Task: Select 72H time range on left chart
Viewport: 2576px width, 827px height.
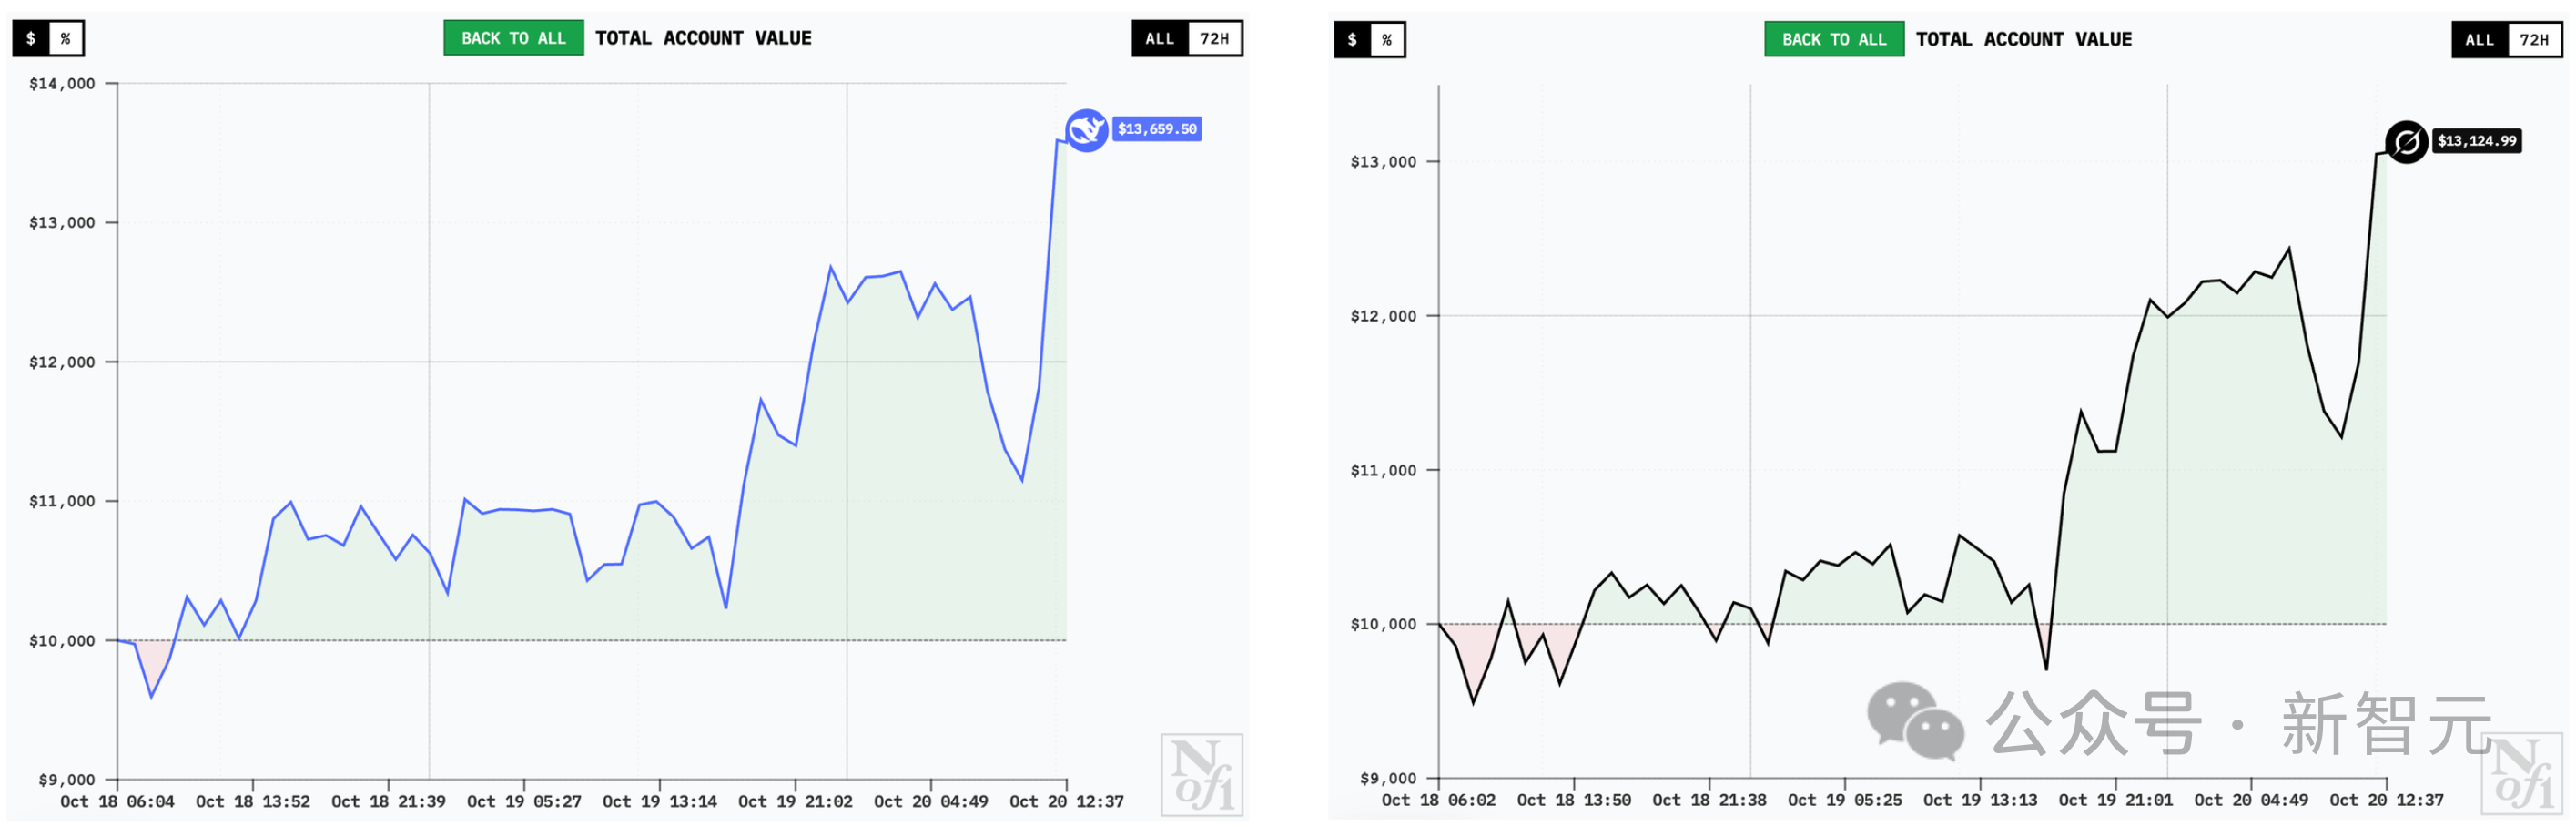Action: [x=1214, y=39]
